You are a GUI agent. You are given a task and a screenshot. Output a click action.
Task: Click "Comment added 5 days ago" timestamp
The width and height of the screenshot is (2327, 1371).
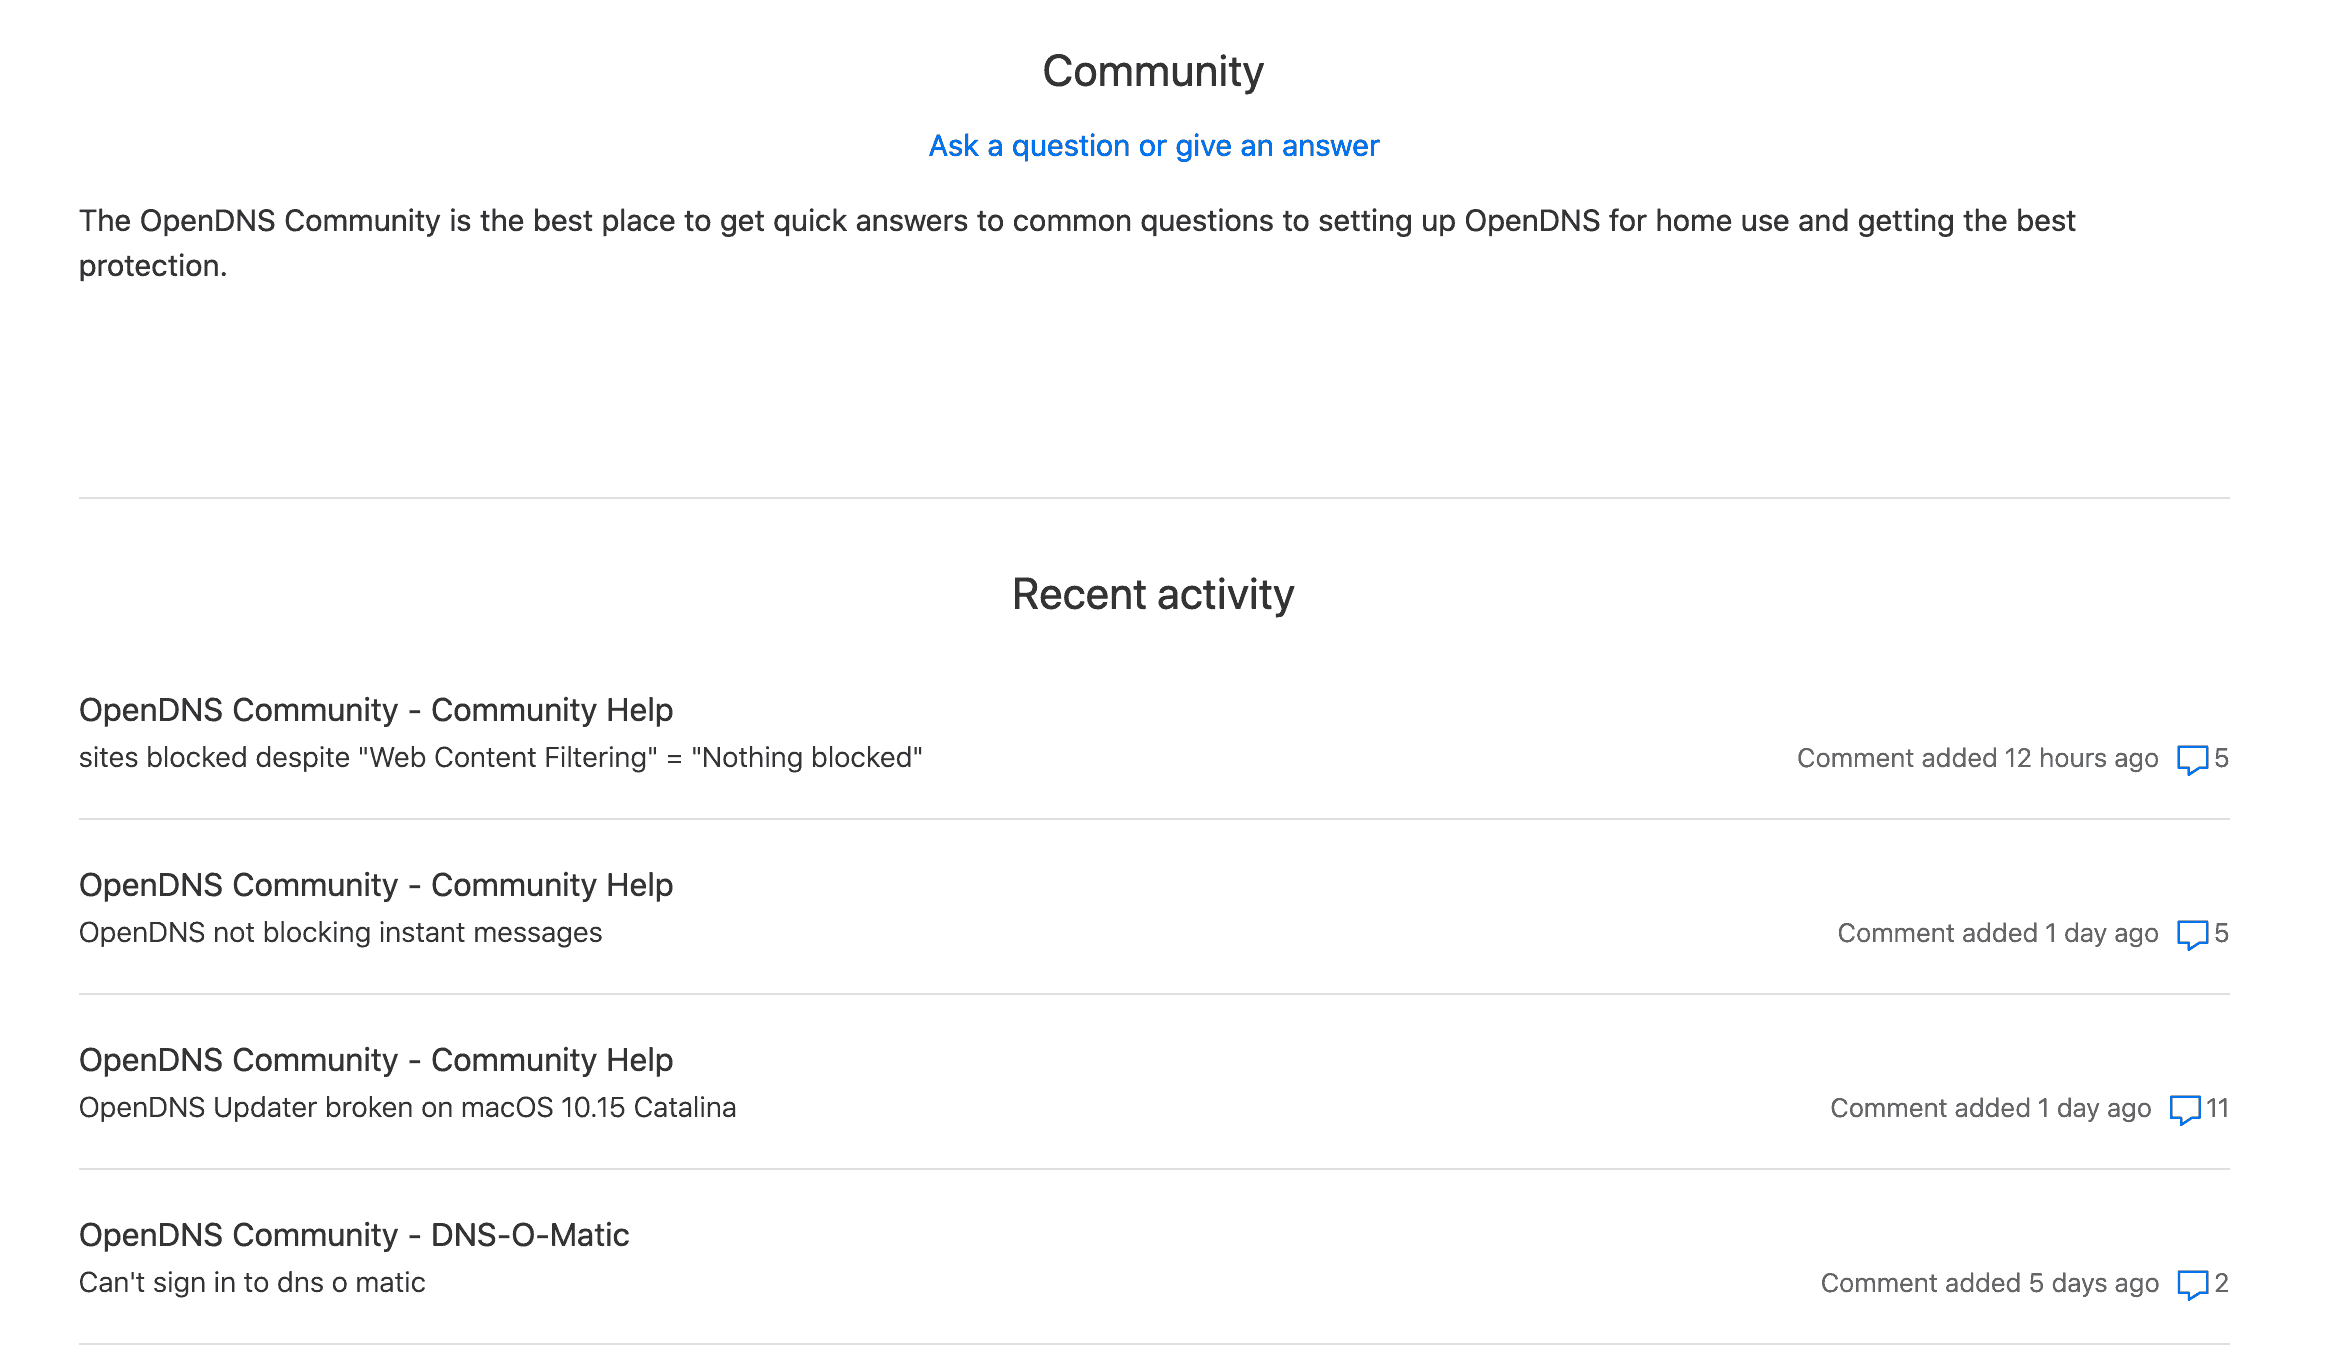tap(1990, 1282)
